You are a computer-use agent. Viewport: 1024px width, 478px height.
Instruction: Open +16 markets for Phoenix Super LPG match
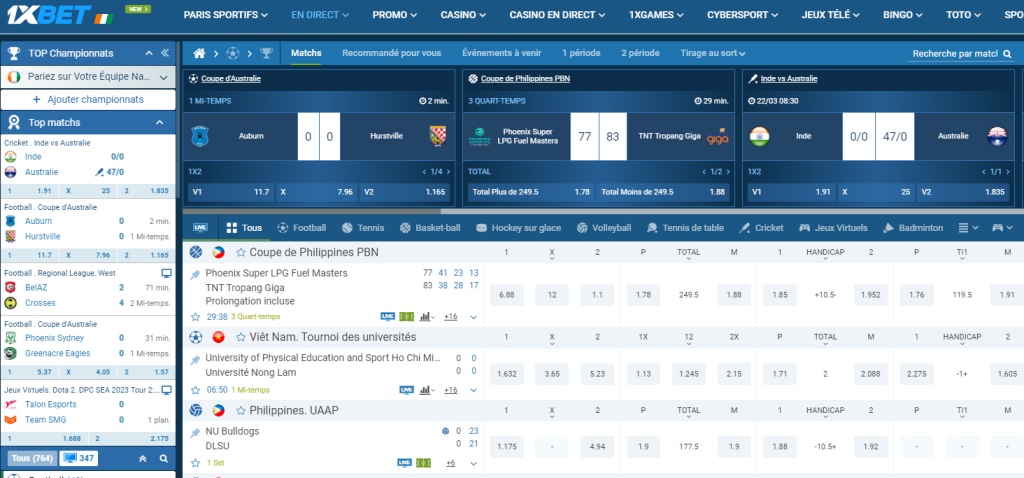(451, 317)
